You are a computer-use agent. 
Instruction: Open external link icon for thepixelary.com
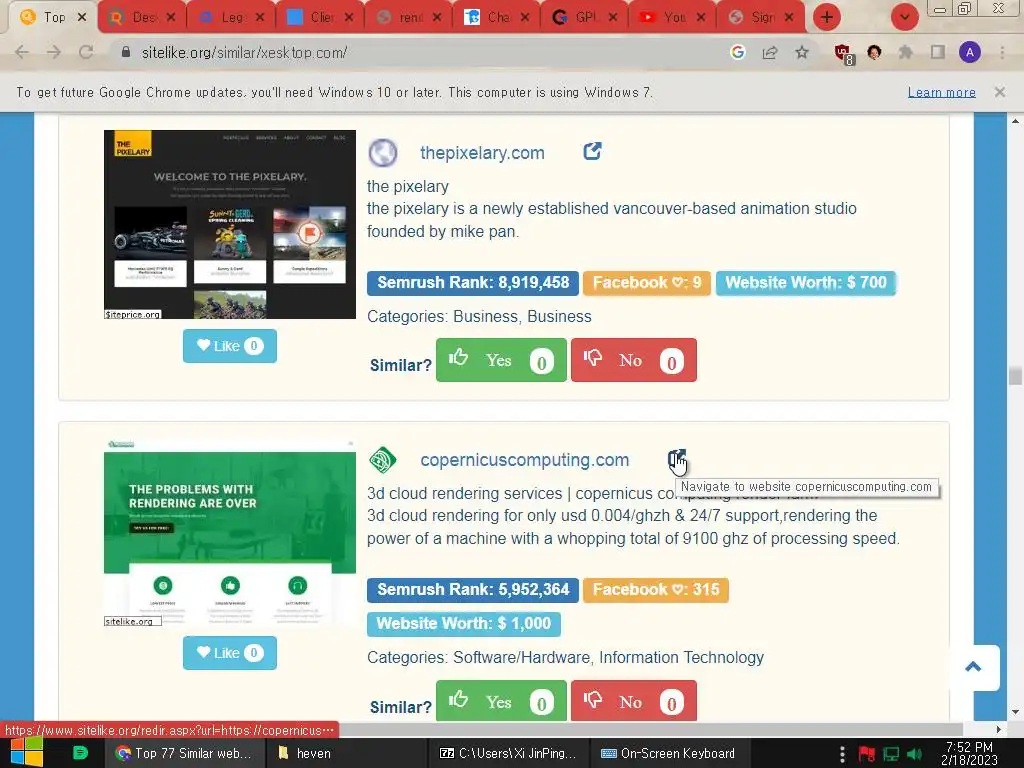592,152
